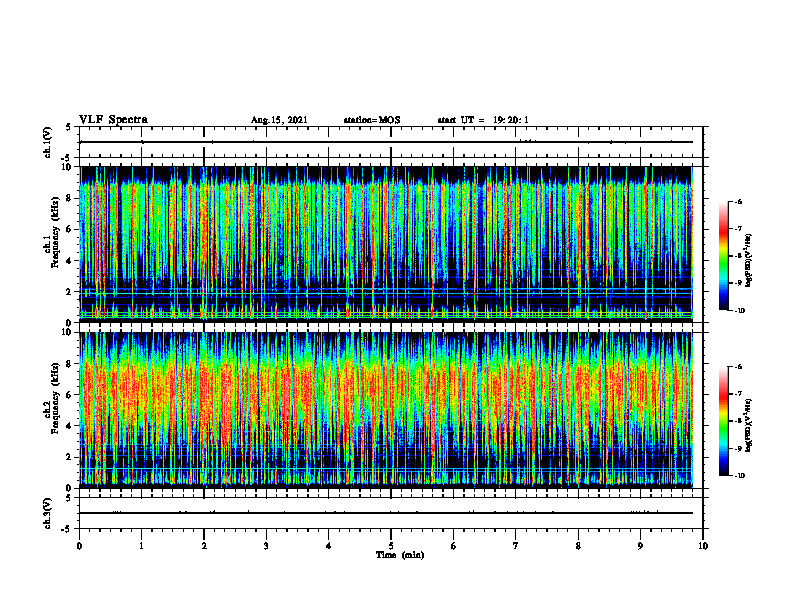
Task: Click time axis tick label '4'
Action: [329, 546]
